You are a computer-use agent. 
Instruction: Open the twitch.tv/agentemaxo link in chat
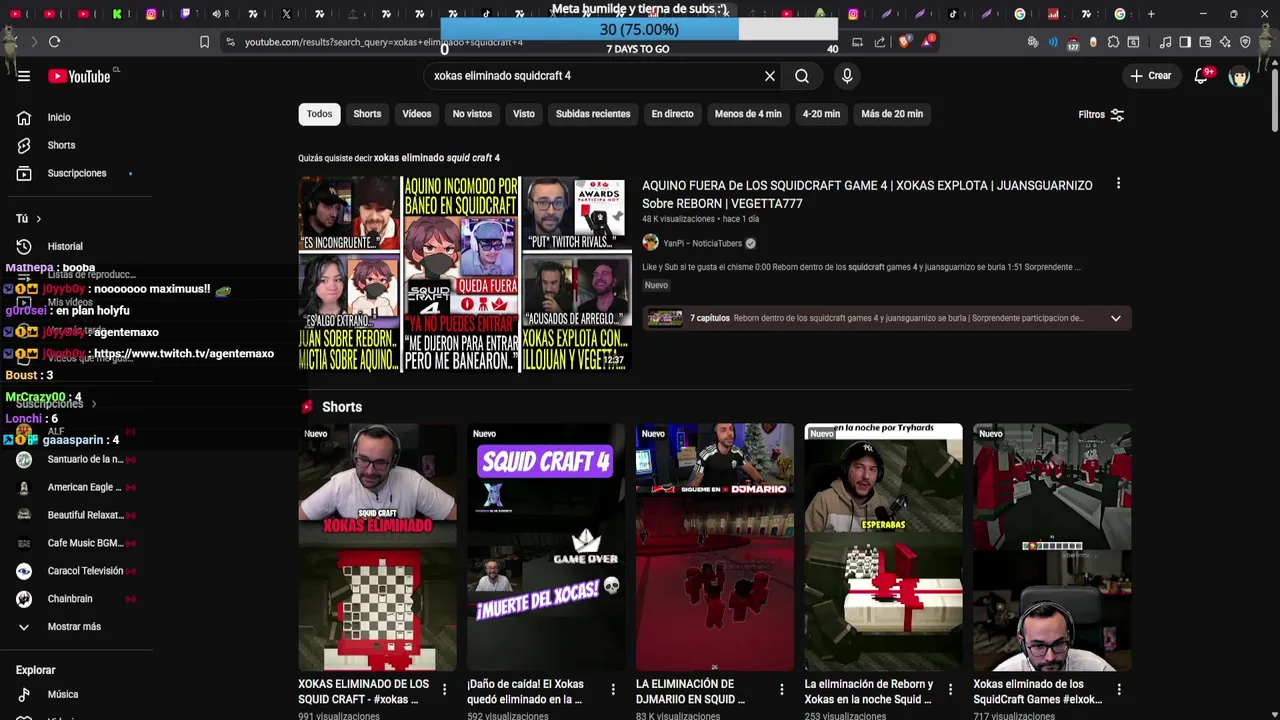183,354
